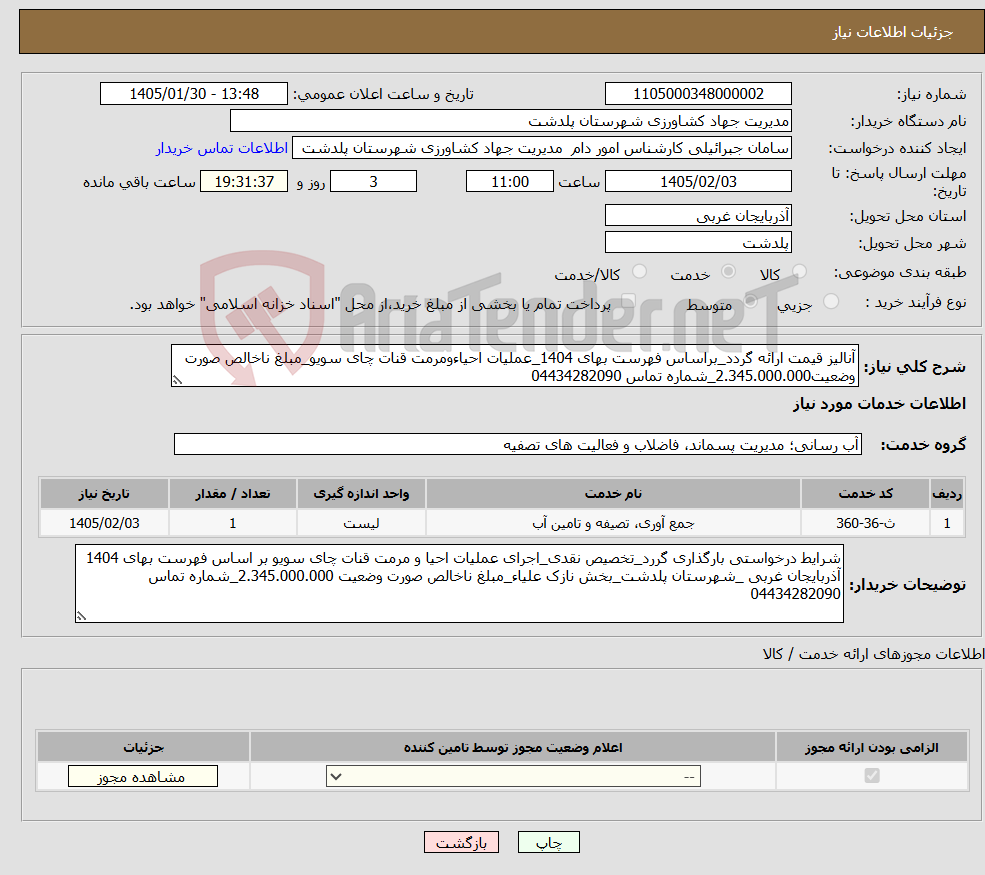
Task: Toggle the mandatory permit checkbox
Action: (x=872, y=776)
